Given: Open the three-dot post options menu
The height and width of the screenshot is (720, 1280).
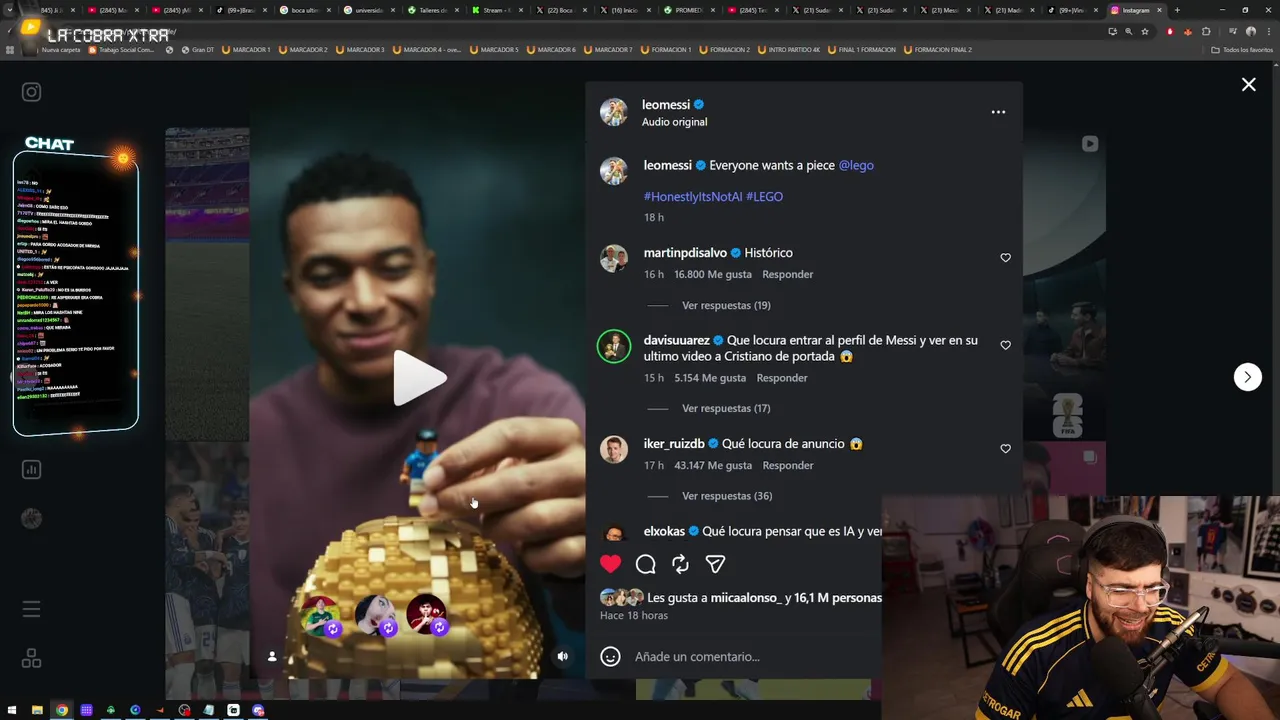Looking at the screenshot, I should (x=998, y=112).
